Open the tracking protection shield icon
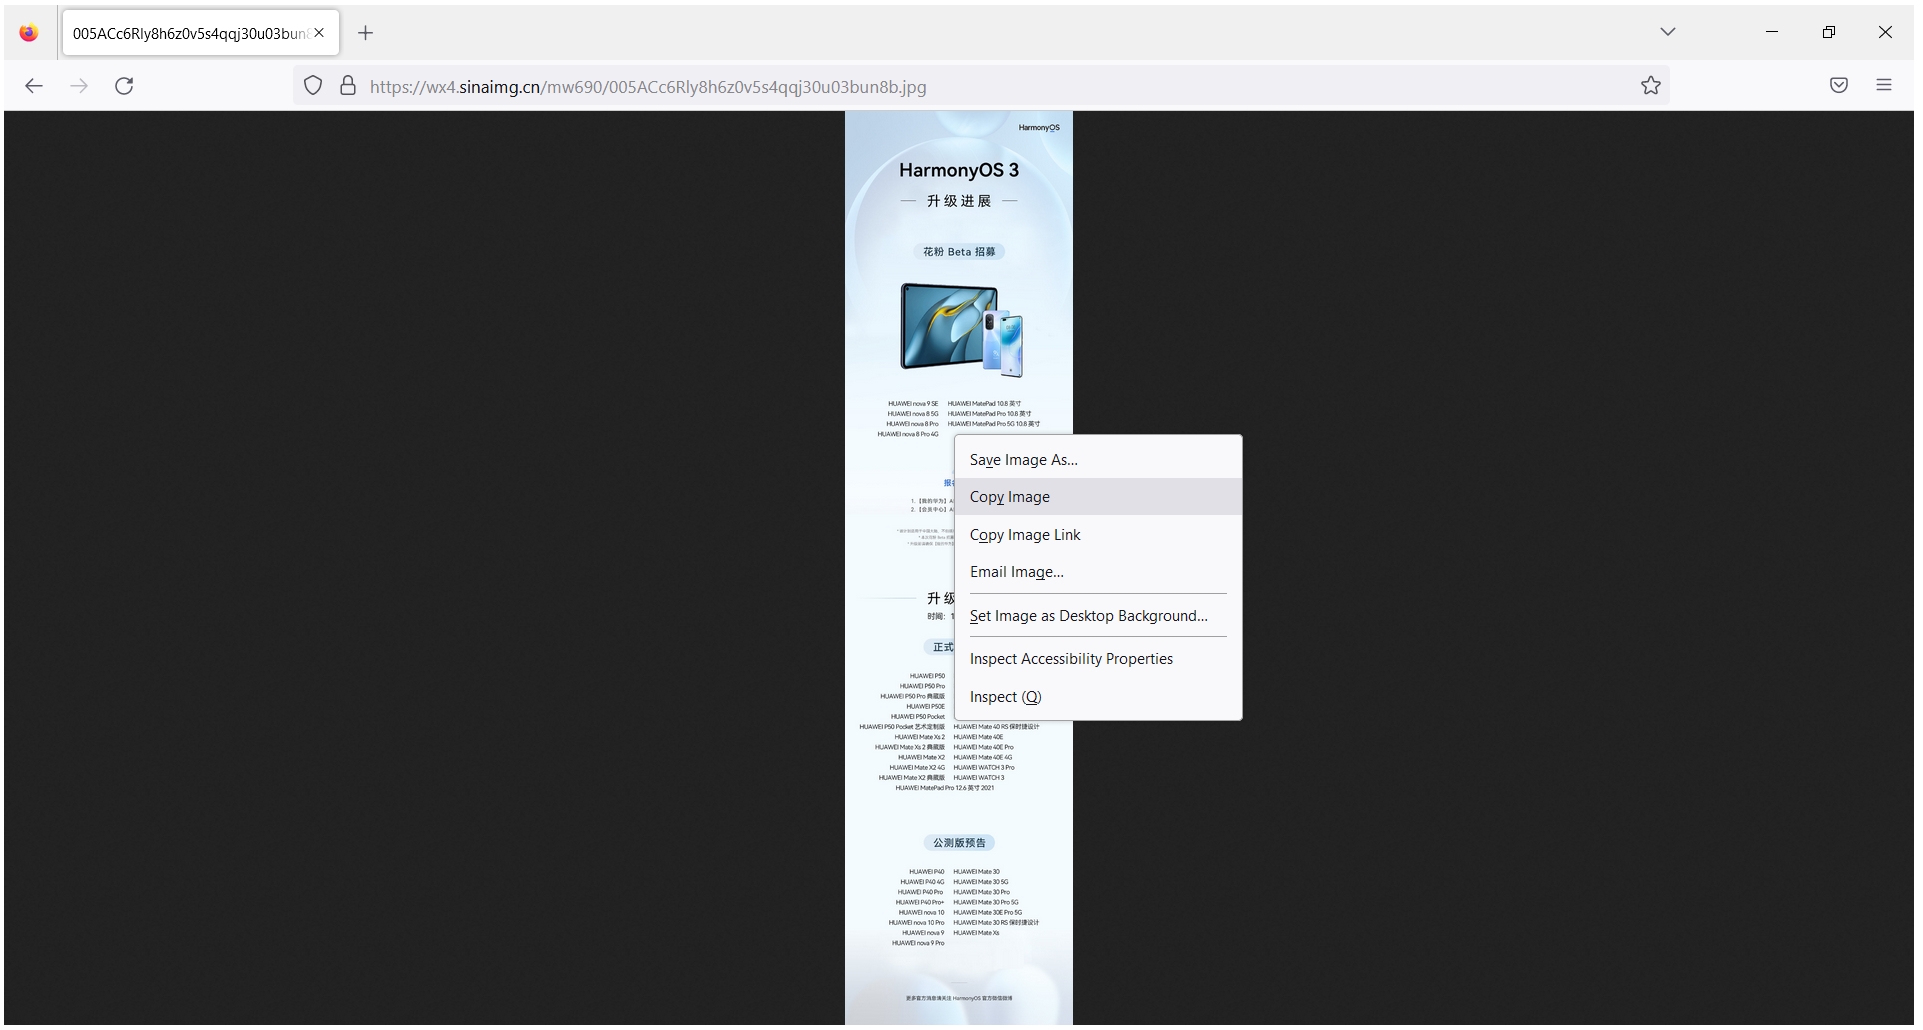 click(312, 86)
